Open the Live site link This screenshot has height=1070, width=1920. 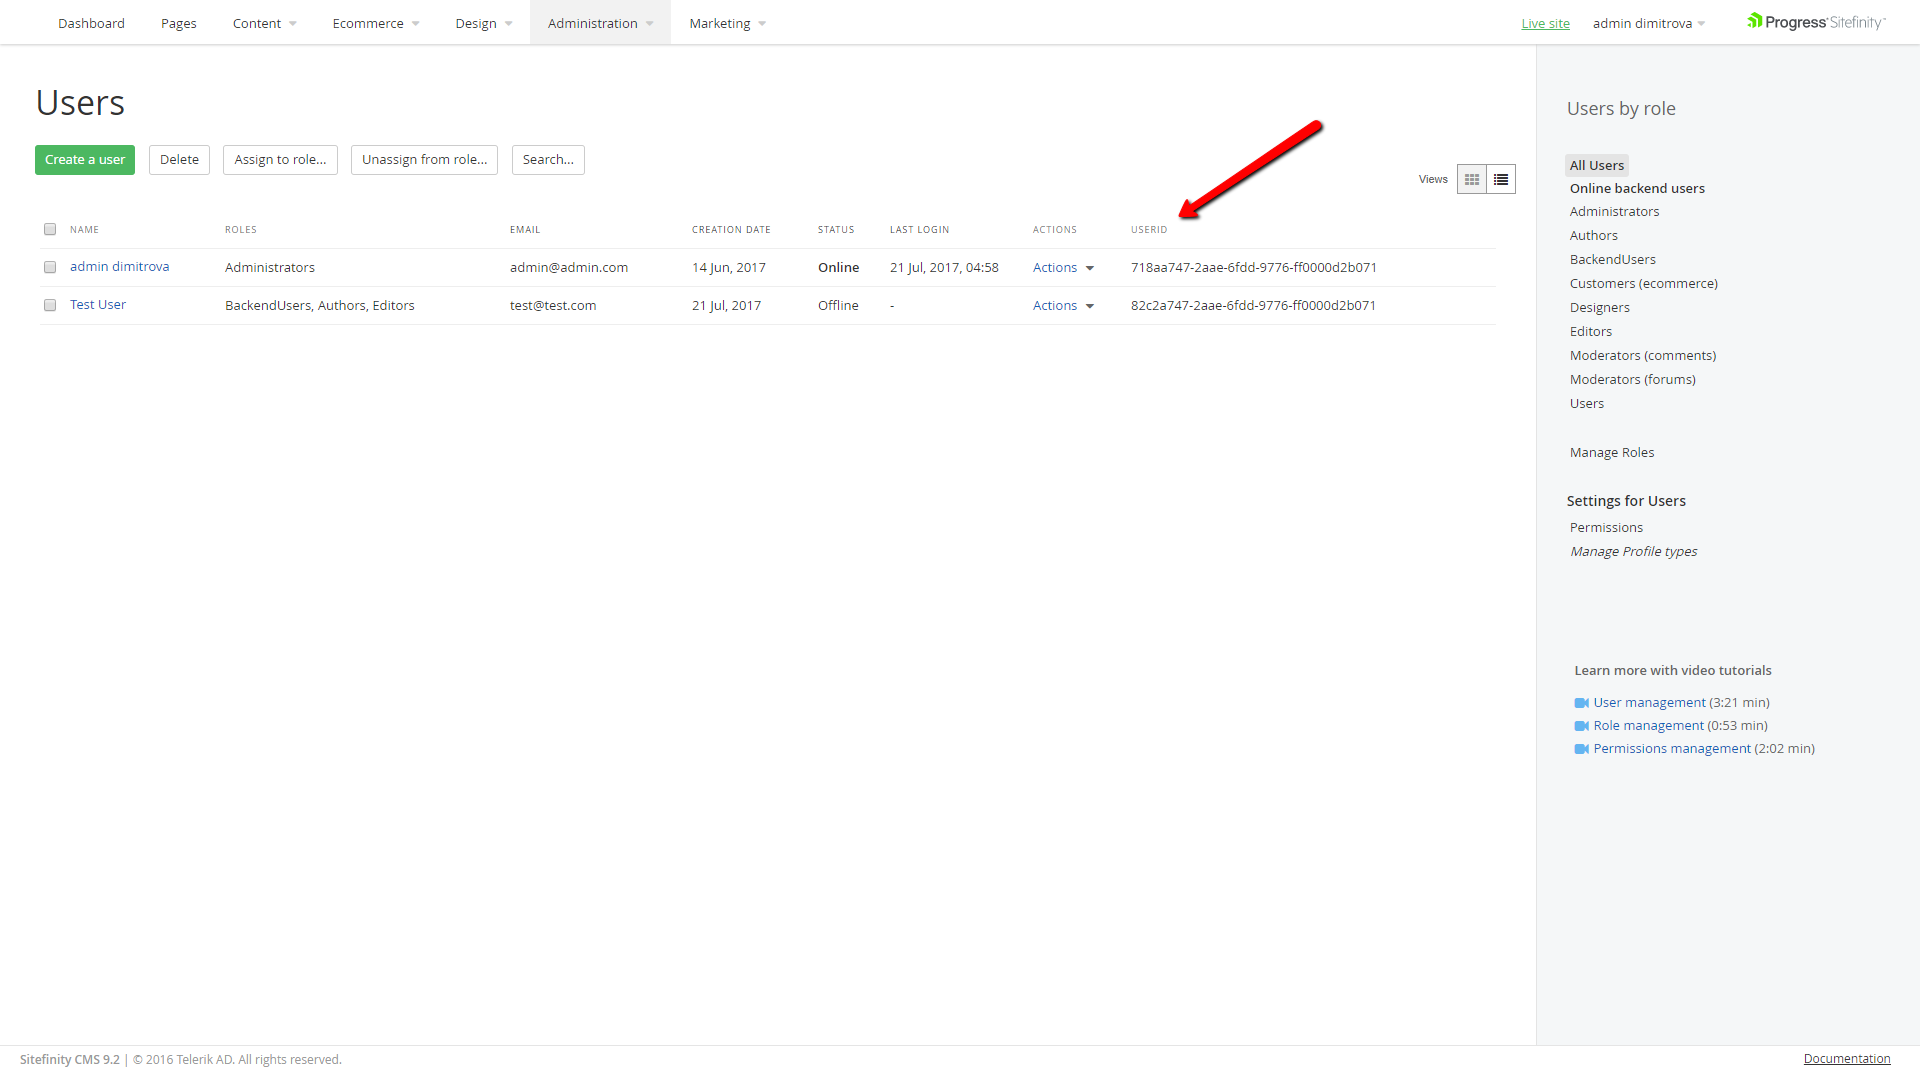pyautogui.click(x=1545, y=23)
